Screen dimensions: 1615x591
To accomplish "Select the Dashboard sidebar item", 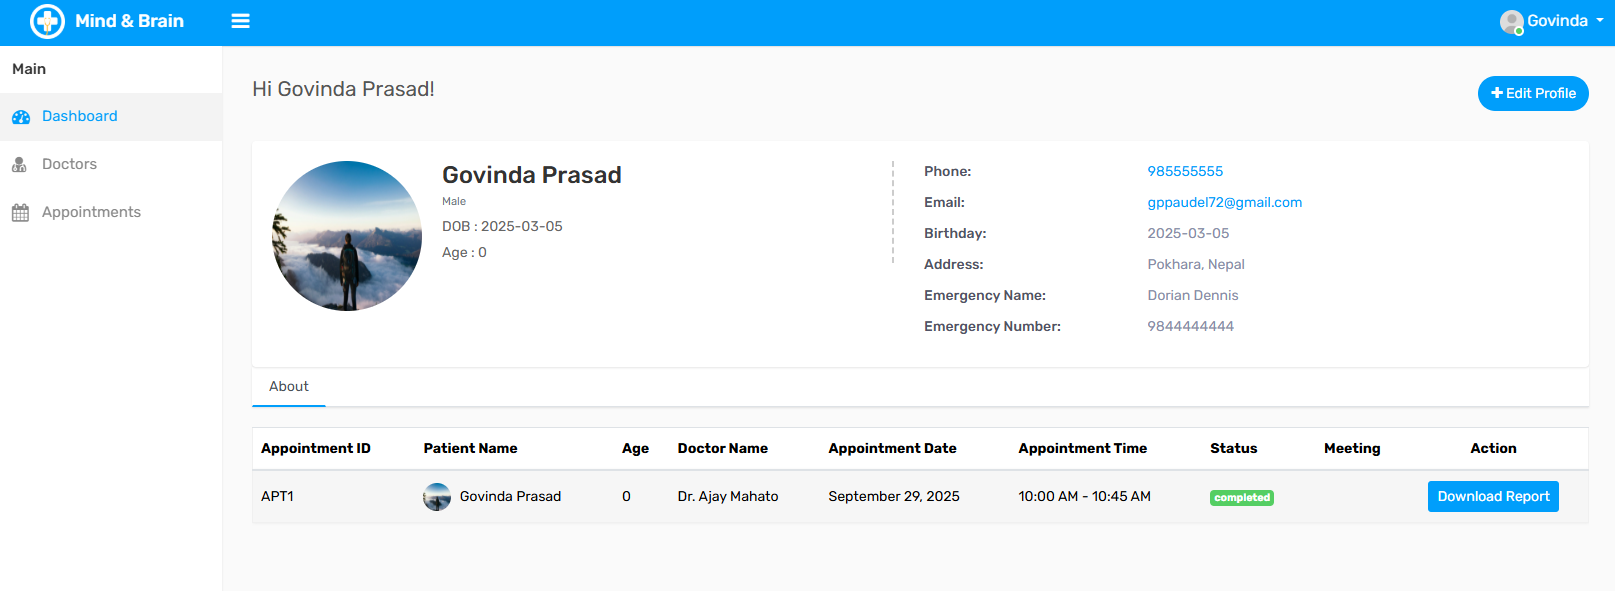I will 80,116.
